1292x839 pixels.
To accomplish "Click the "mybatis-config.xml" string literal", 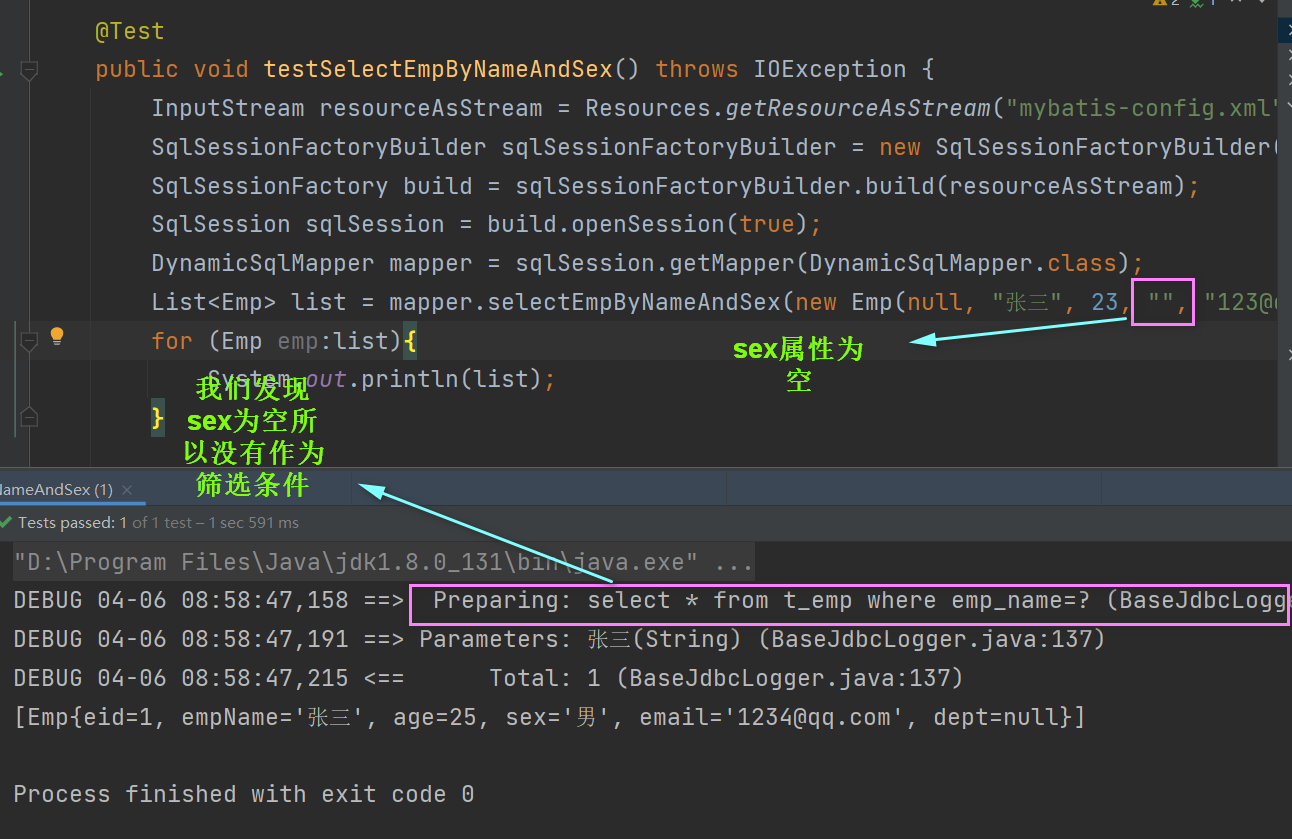I will (1142, 108).
